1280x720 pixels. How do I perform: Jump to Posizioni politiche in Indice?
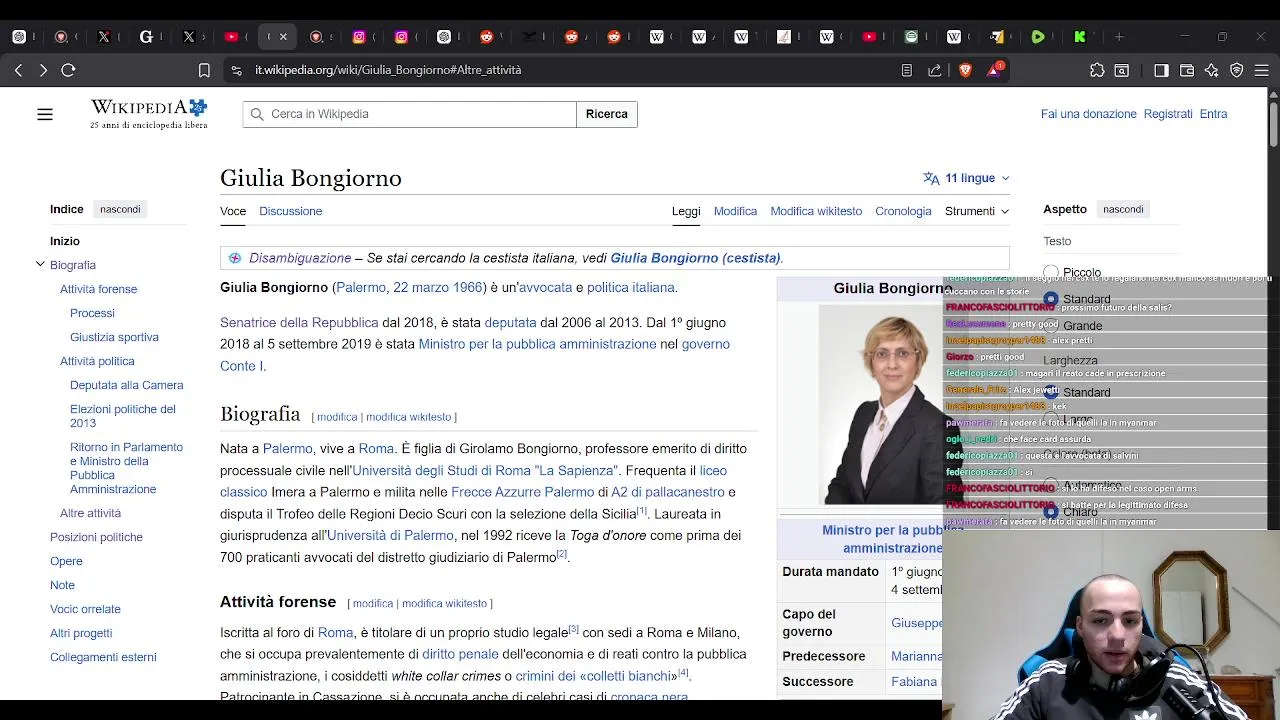point(96,537)
